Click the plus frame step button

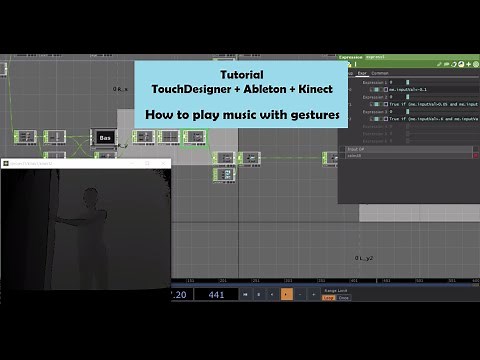click(x=313, y=295)
